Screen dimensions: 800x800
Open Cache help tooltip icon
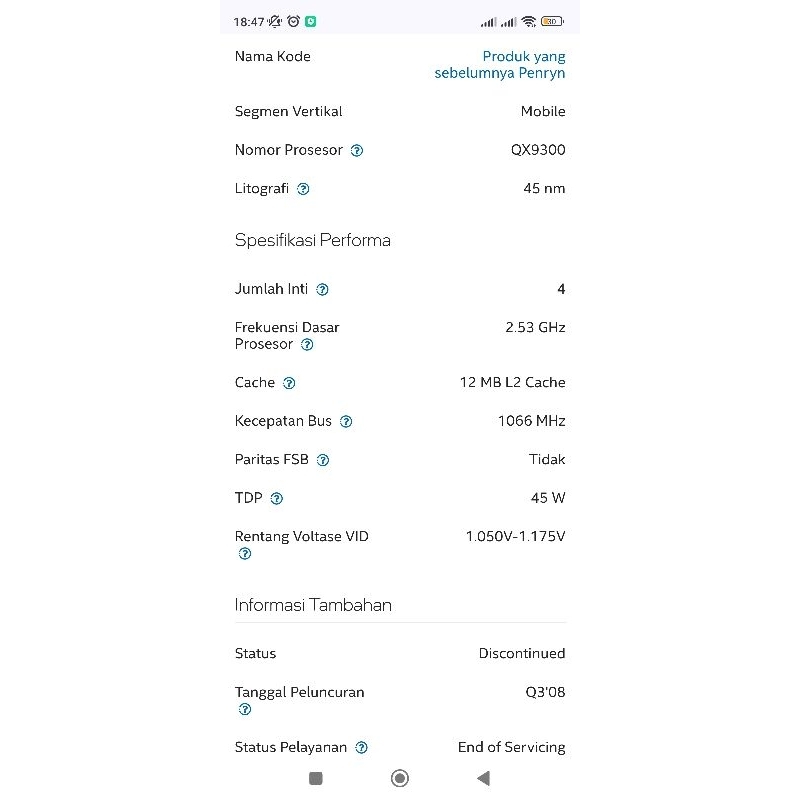click(289, 383)
